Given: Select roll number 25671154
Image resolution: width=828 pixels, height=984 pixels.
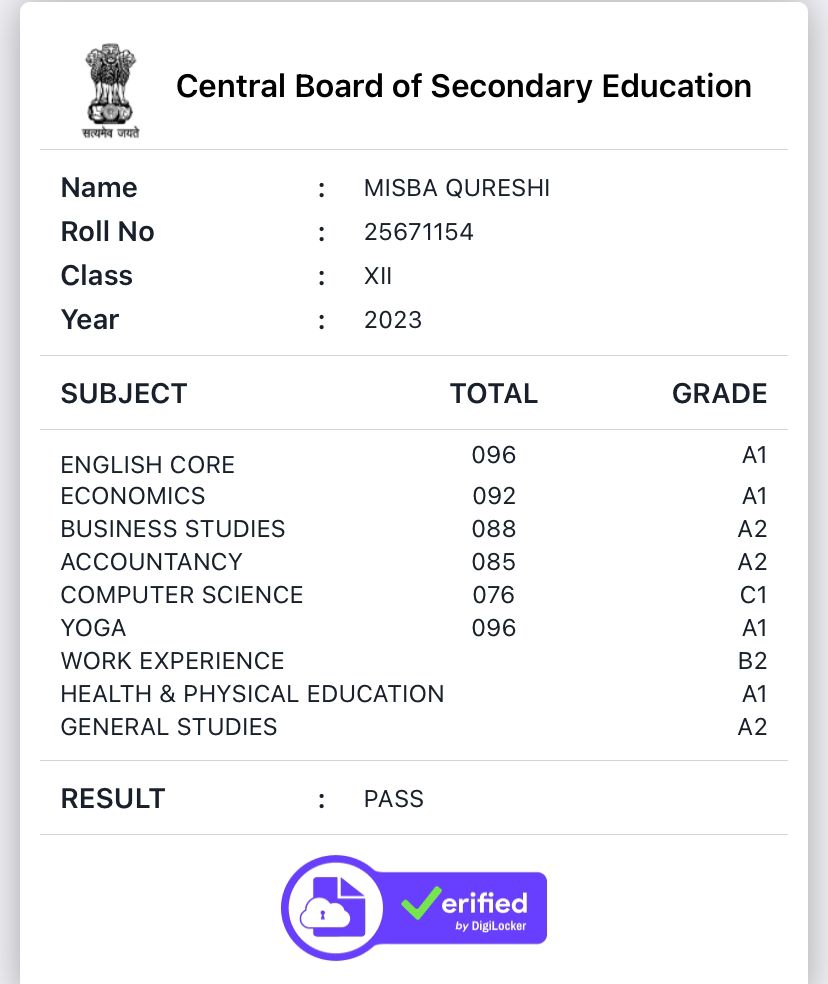Looking at the screenshot, I should pos(419,232).
